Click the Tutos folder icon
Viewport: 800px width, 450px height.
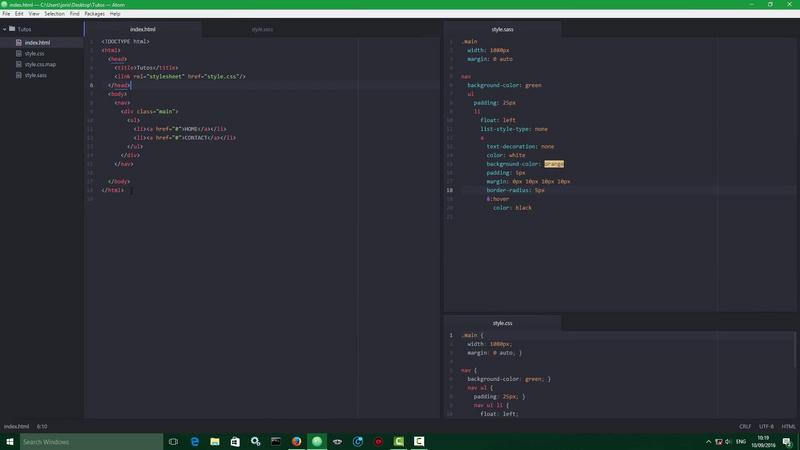point(12,29)
